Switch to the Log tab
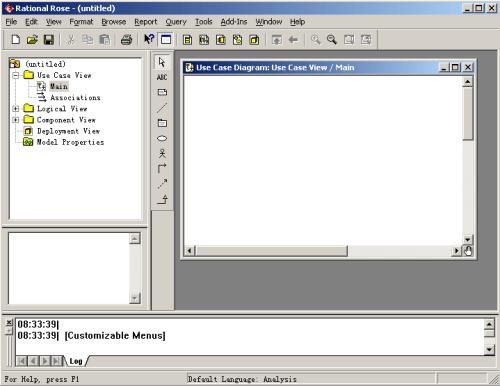The width and height of the screenshot is (500, 386). 76,361
